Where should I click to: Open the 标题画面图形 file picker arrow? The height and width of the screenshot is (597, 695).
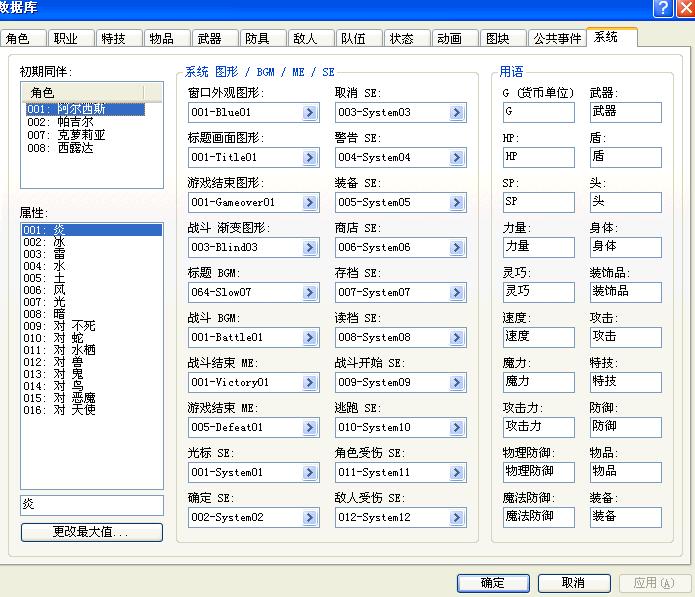[310, 157]
